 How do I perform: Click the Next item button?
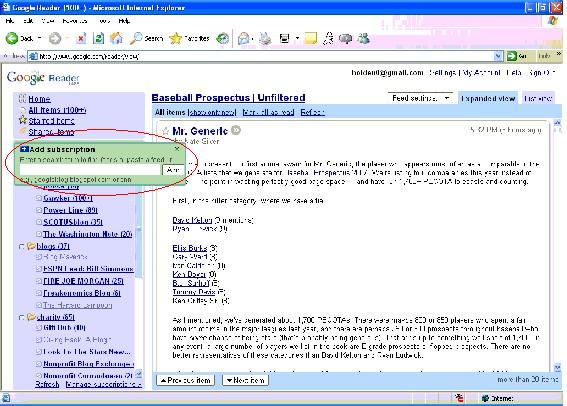245,380
